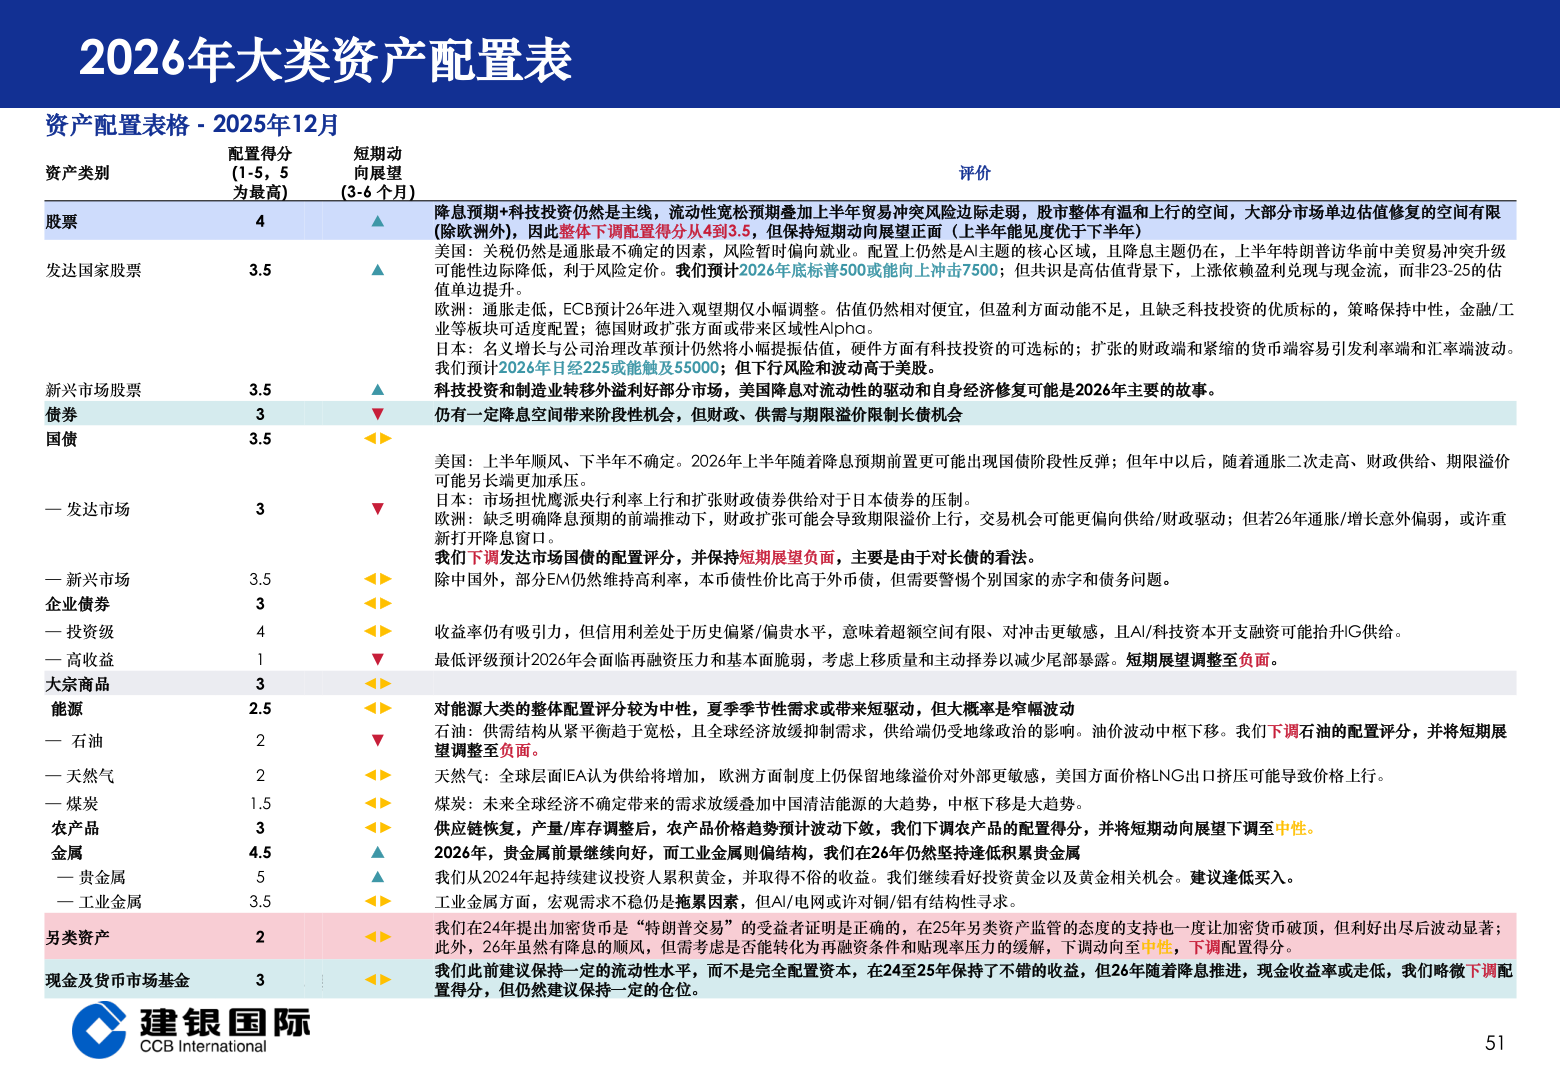Click the CCB International logo

(x=190, y=1030)
